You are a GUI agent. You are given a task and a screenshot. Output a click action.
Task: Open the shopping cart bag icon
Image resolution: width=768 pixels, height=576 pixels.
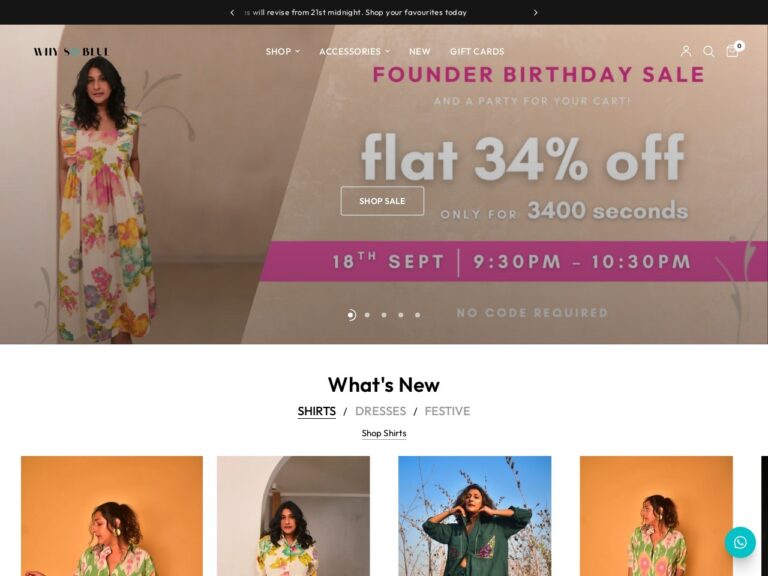pyautogui.click(x=733, y=51)
